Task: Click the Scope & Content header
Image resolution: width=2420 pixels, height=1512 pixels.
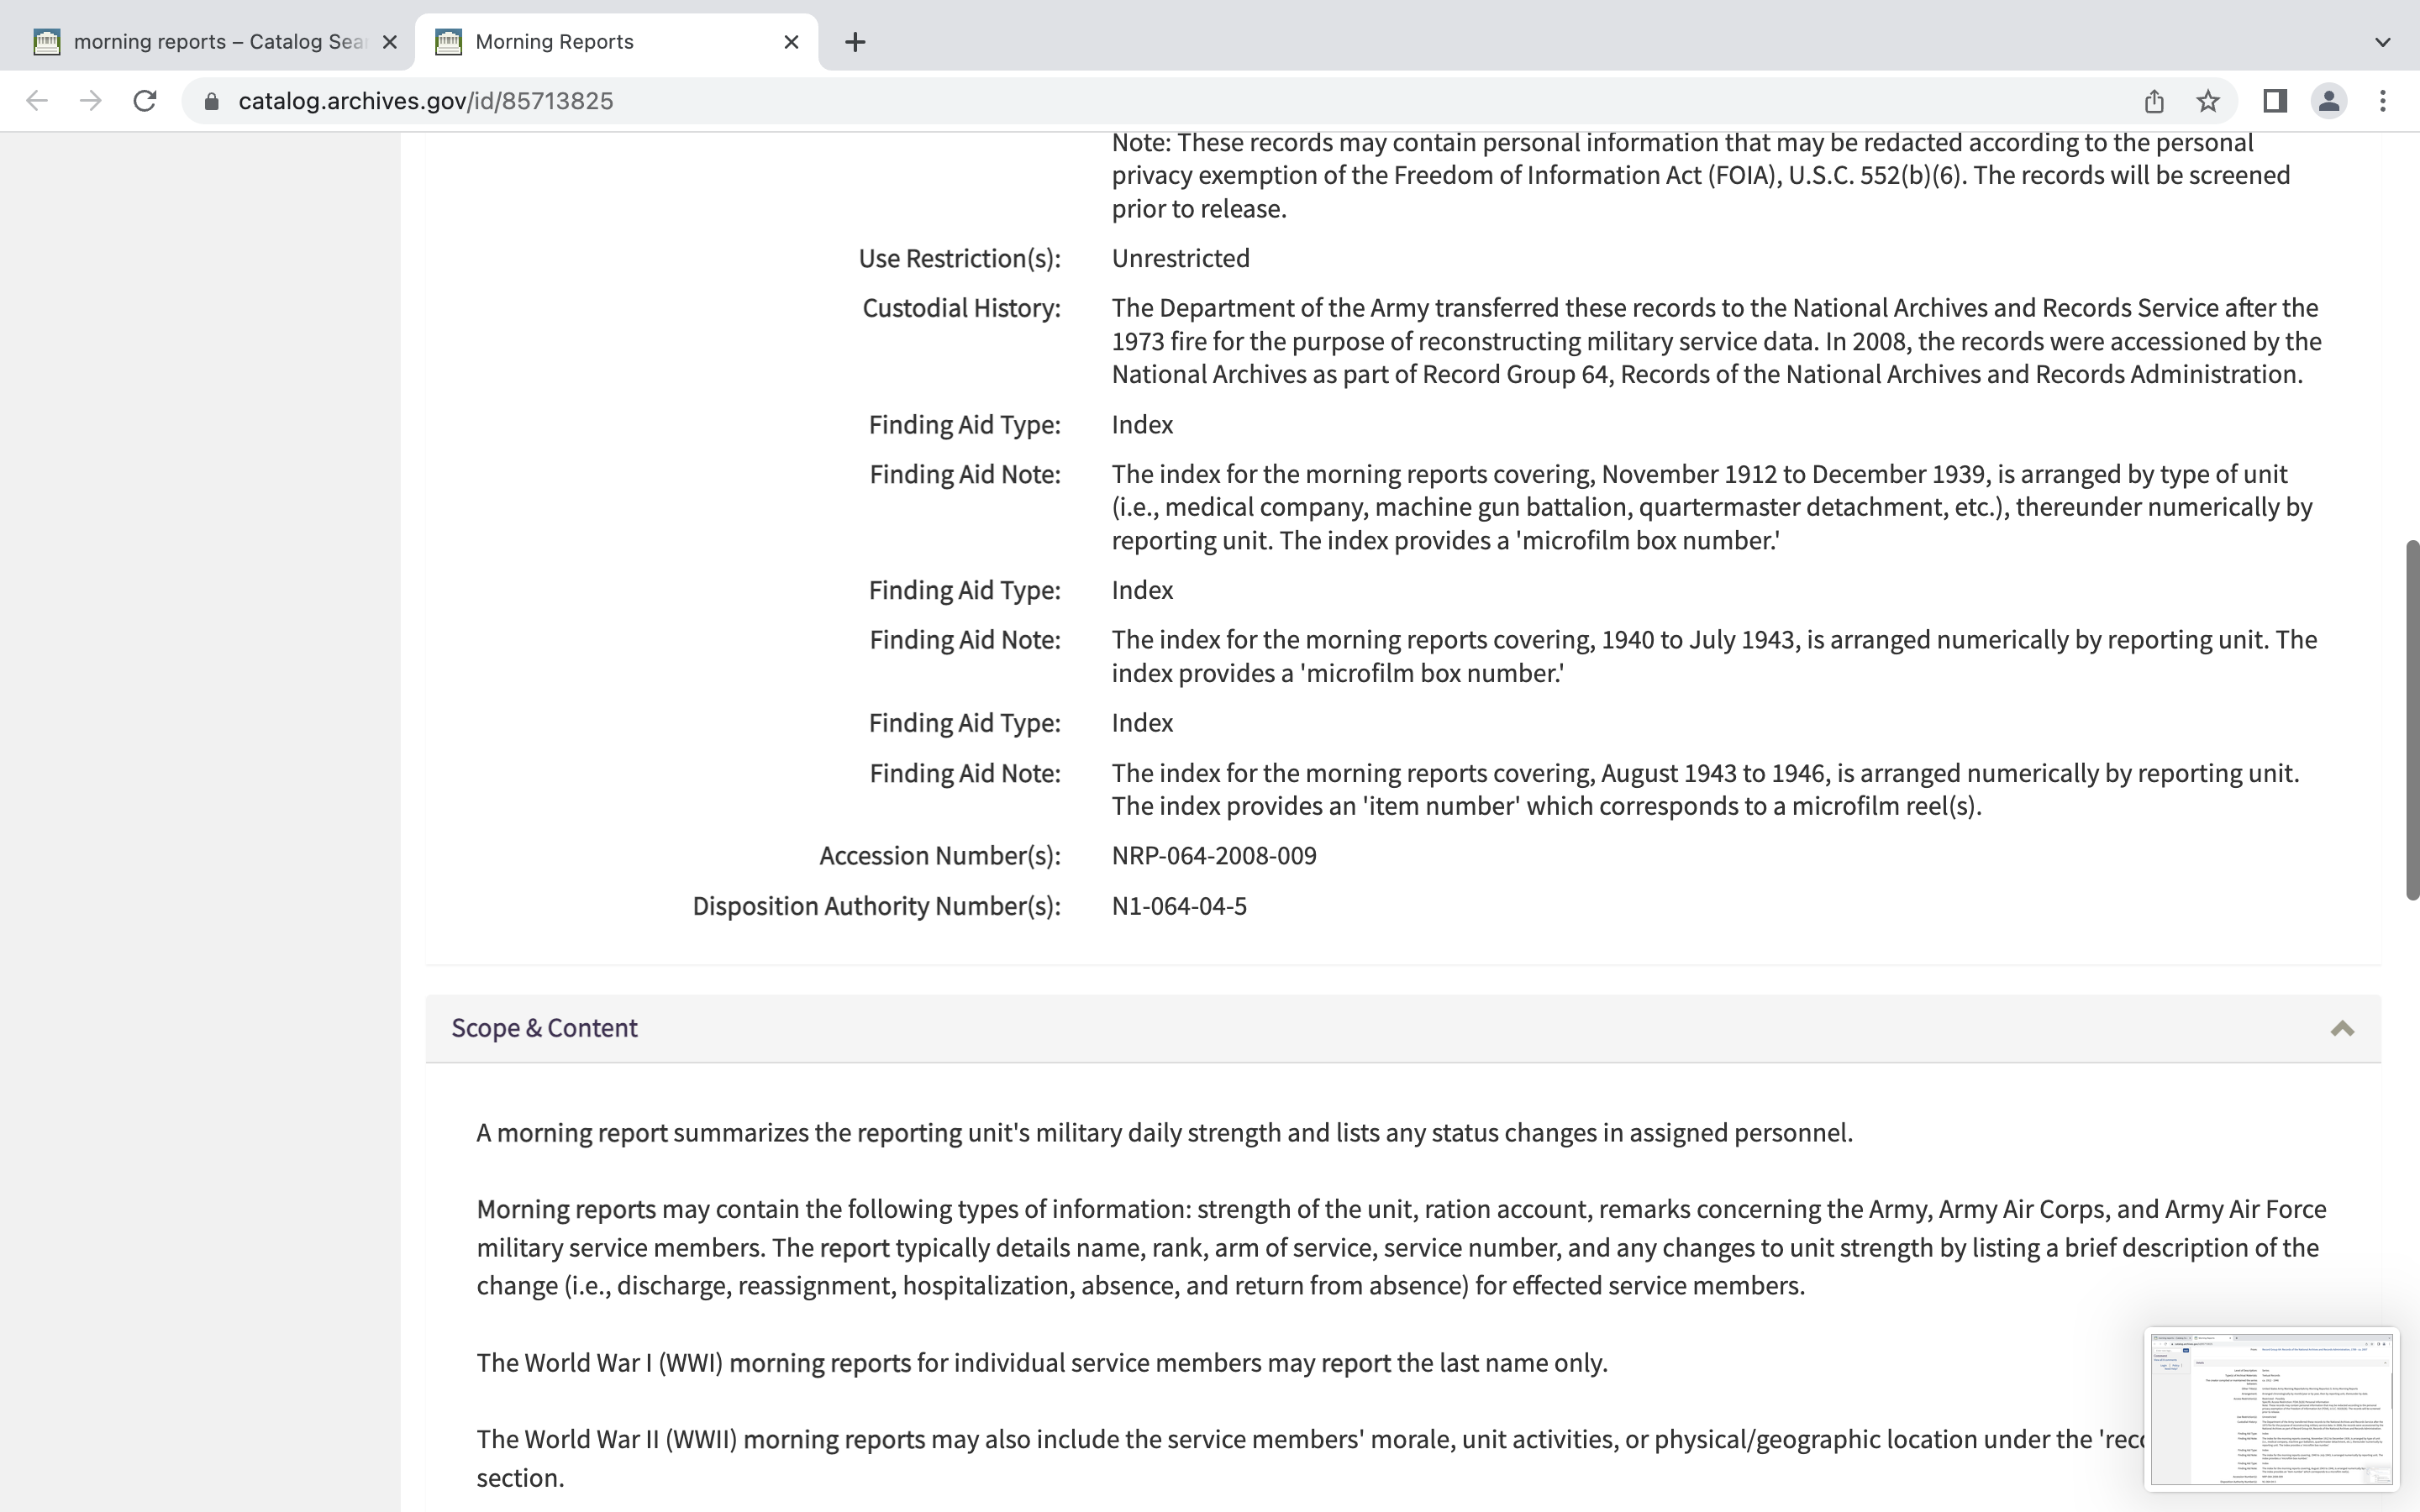Action: (544, 1029)
